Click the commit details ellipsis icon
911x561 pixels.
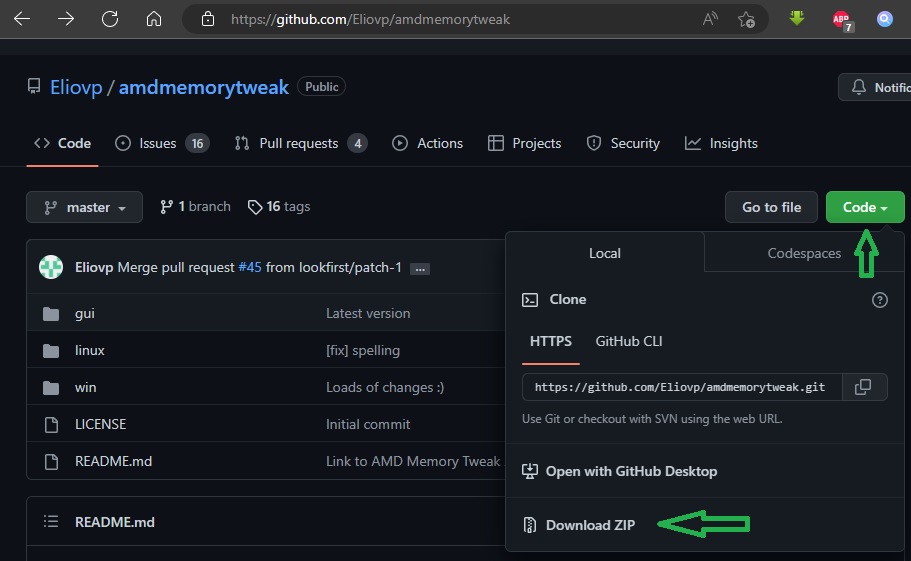420,268
